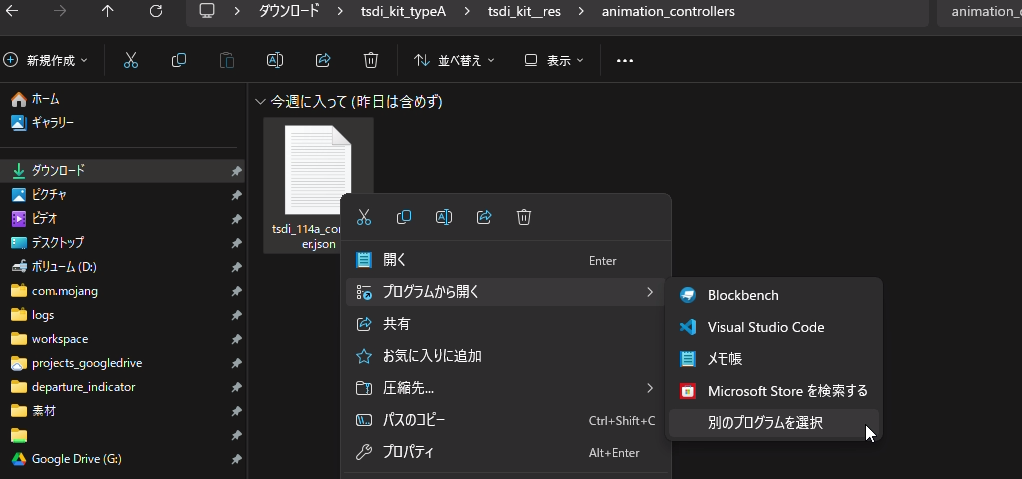Open the file with Visual Studio Code
Image resolution: width=1022 pixels, height=479 pixels.
tap(765, 327)
